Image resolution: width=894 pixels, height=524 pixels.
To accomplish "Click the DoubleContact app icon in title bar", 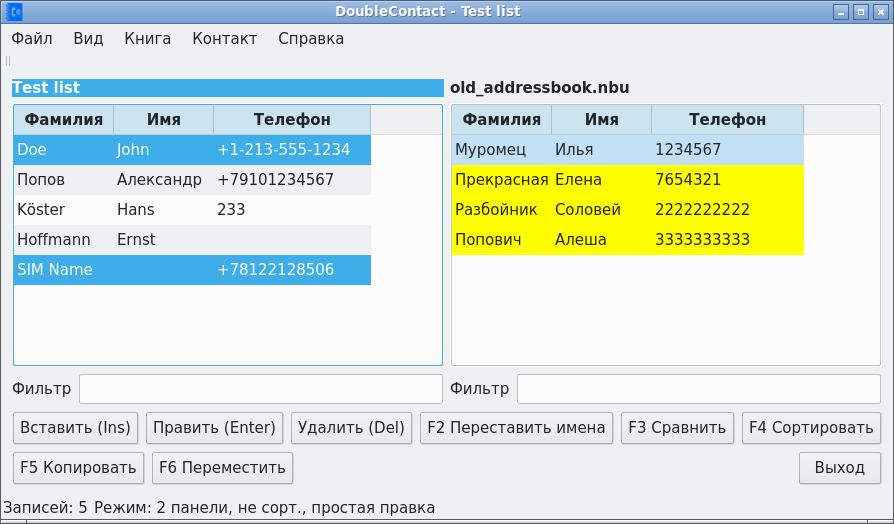I will tap(14, 11).
